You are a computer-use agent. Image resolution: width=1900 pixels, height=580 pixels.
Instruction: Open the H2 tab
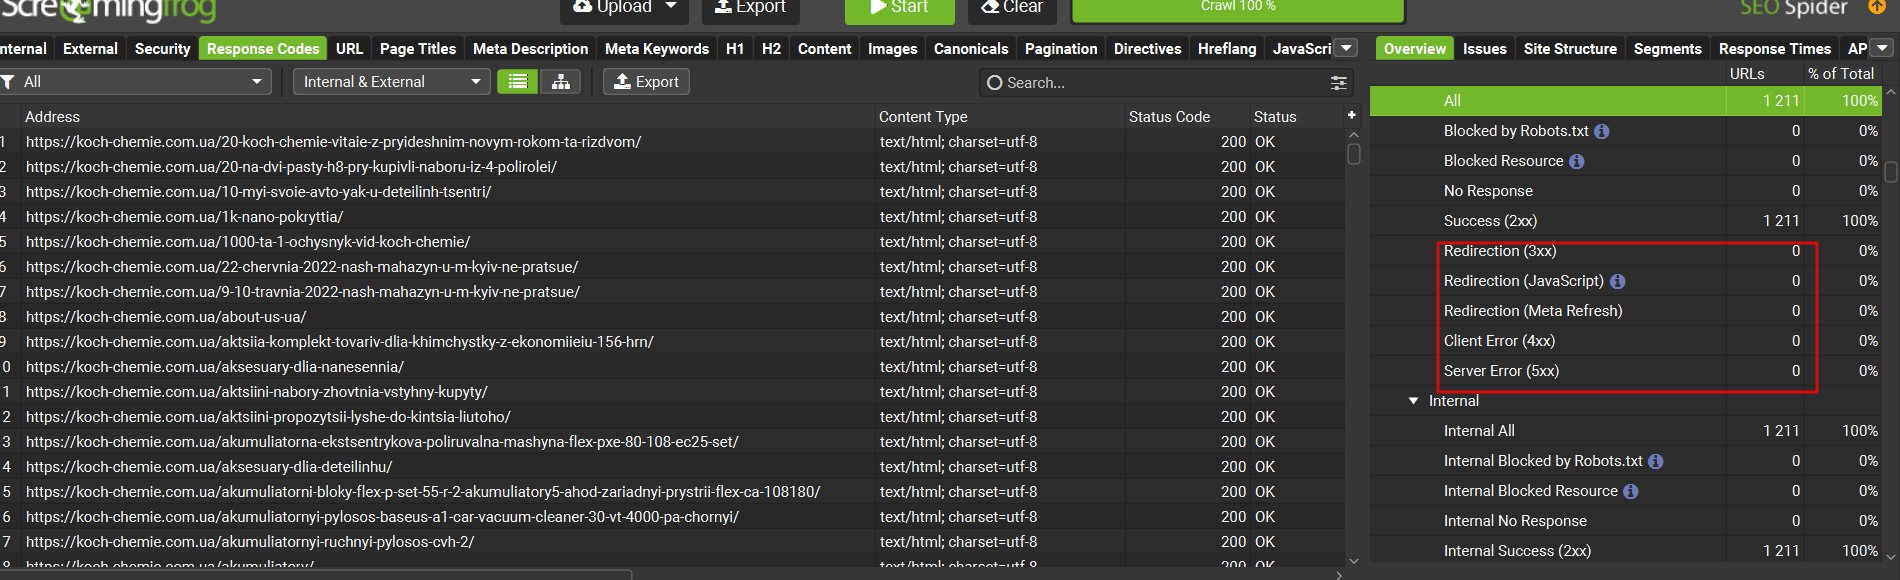(771, 48)
